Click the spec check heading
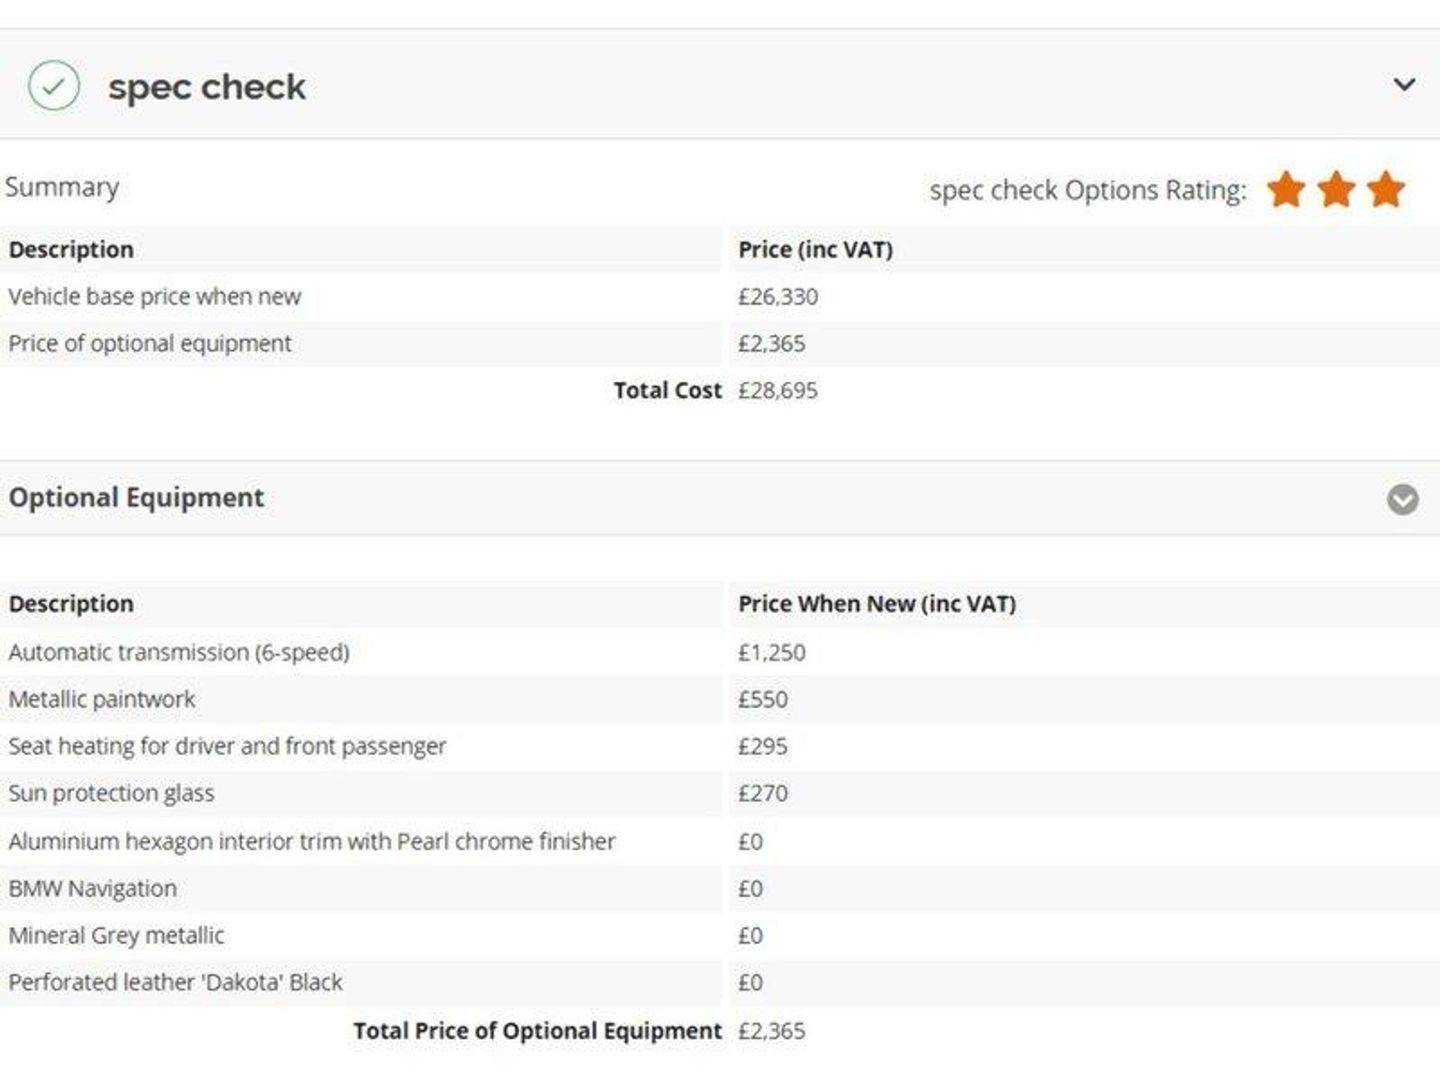This screenshot has height=1080, width=1440. [x=207, y=87]
